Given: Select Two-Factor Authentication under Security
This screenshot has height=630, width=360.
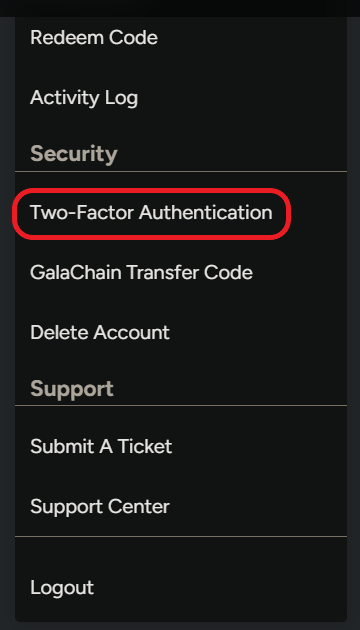Looking at the screenshot, I should click(x=151, y=213).
